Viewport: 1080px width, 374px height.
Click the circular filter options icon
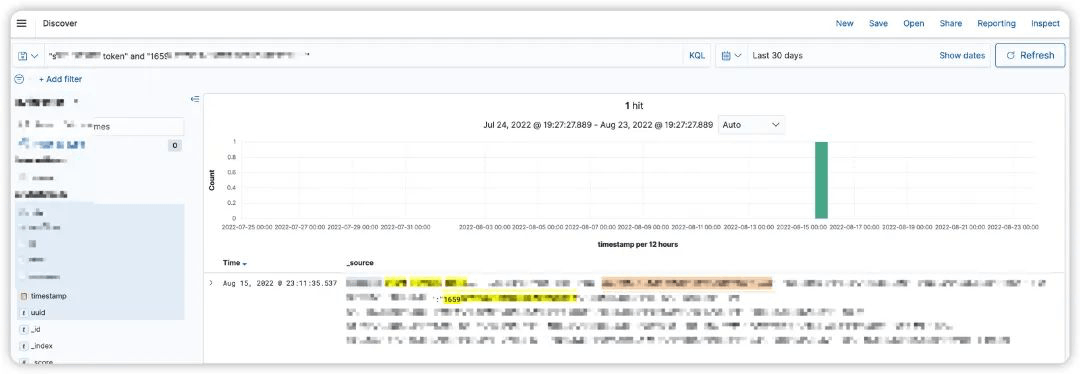(19, 79)
